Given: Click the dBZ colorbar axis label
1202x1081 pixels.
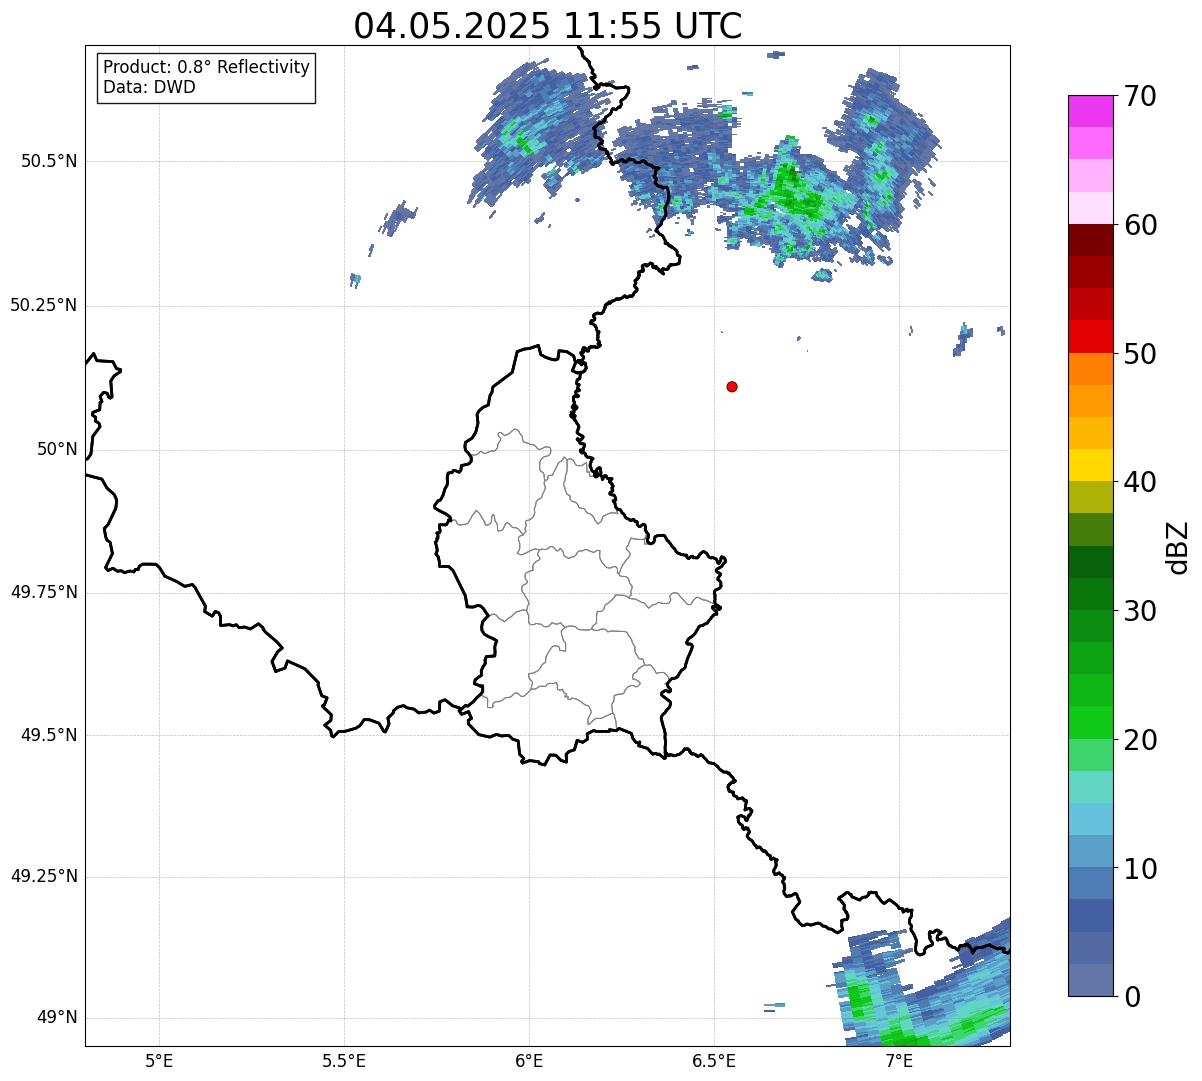Looking at the screenshot, I should 1178,547.
